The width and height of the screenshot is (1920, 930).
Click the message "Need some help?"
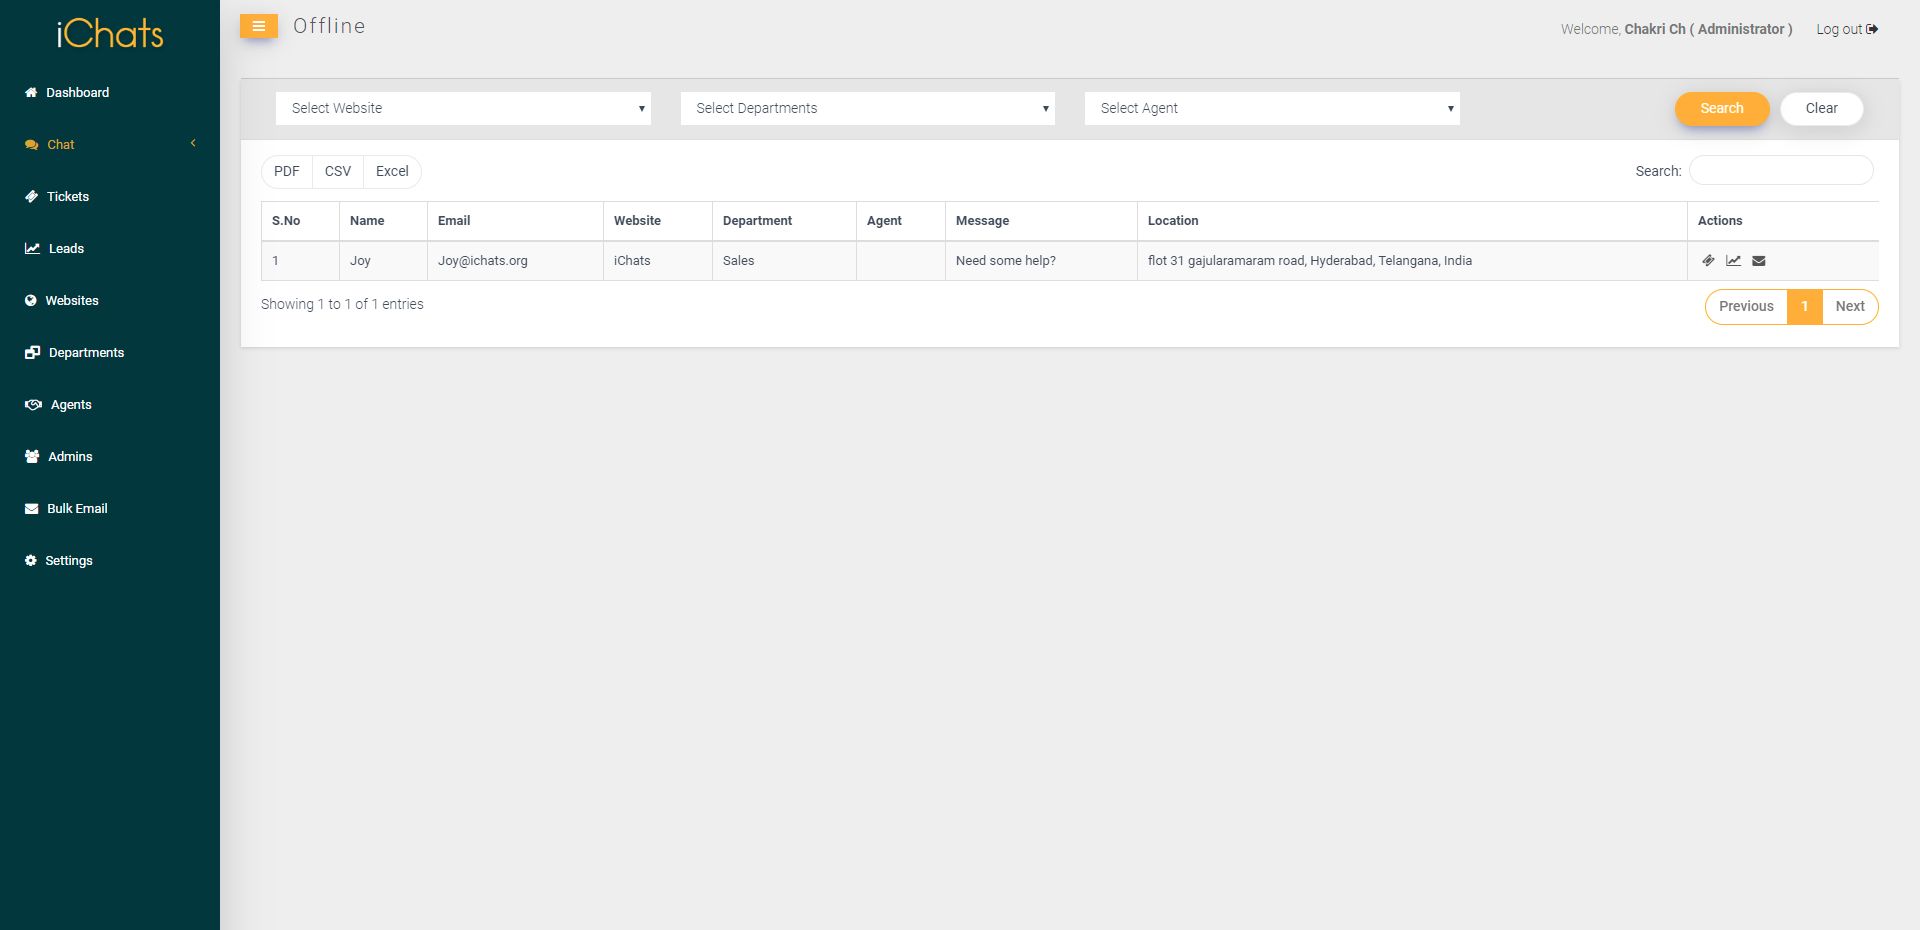(1005, 261)
